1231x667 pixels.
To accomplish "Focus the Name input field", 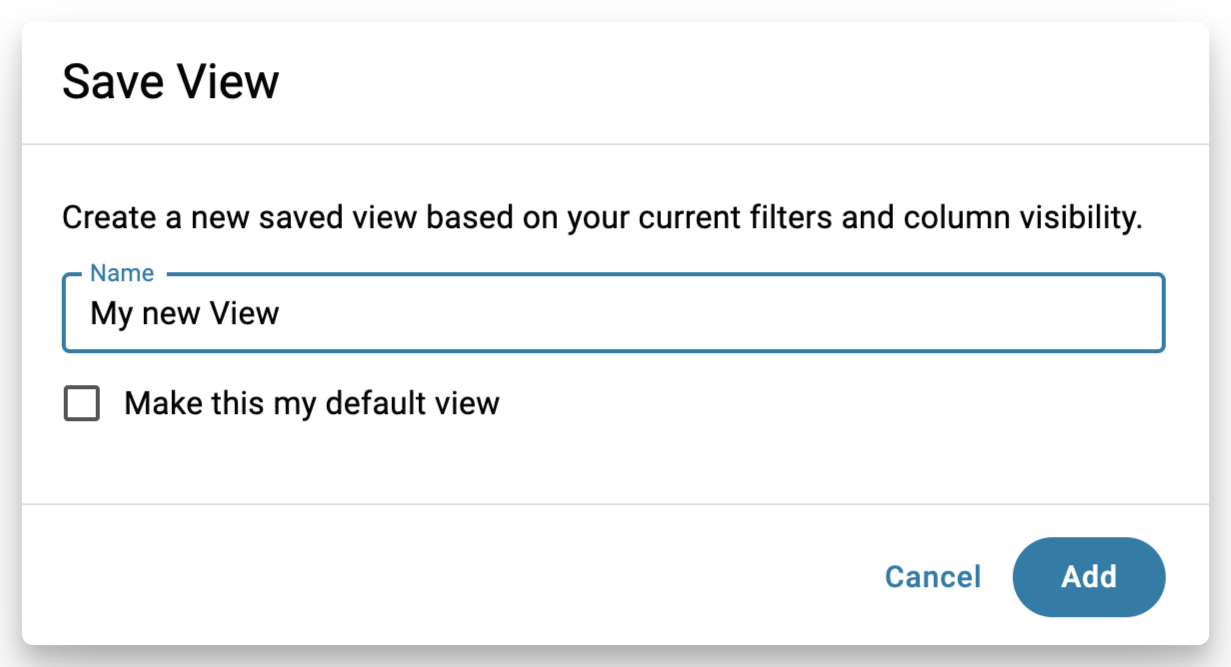I will [x=614, y=313].
